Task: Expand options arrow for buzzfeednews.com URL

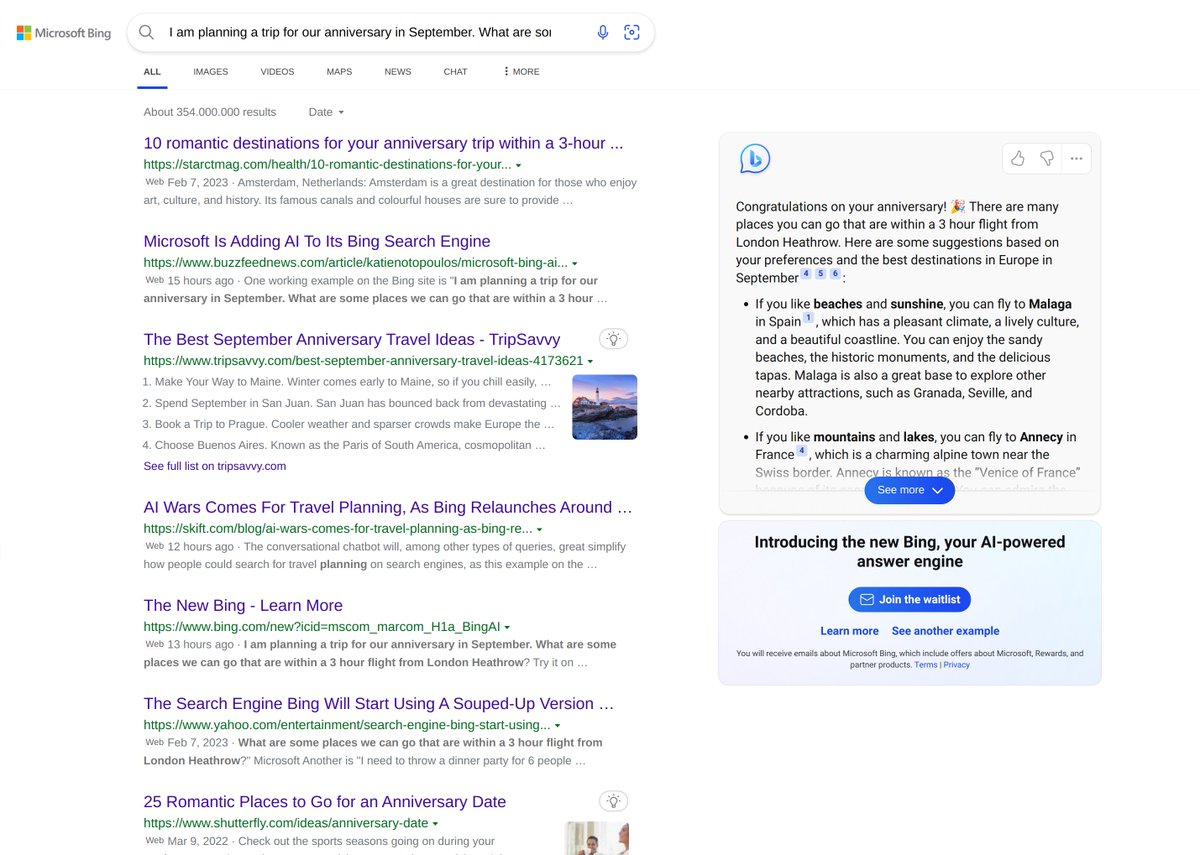Action: (574, 263)
